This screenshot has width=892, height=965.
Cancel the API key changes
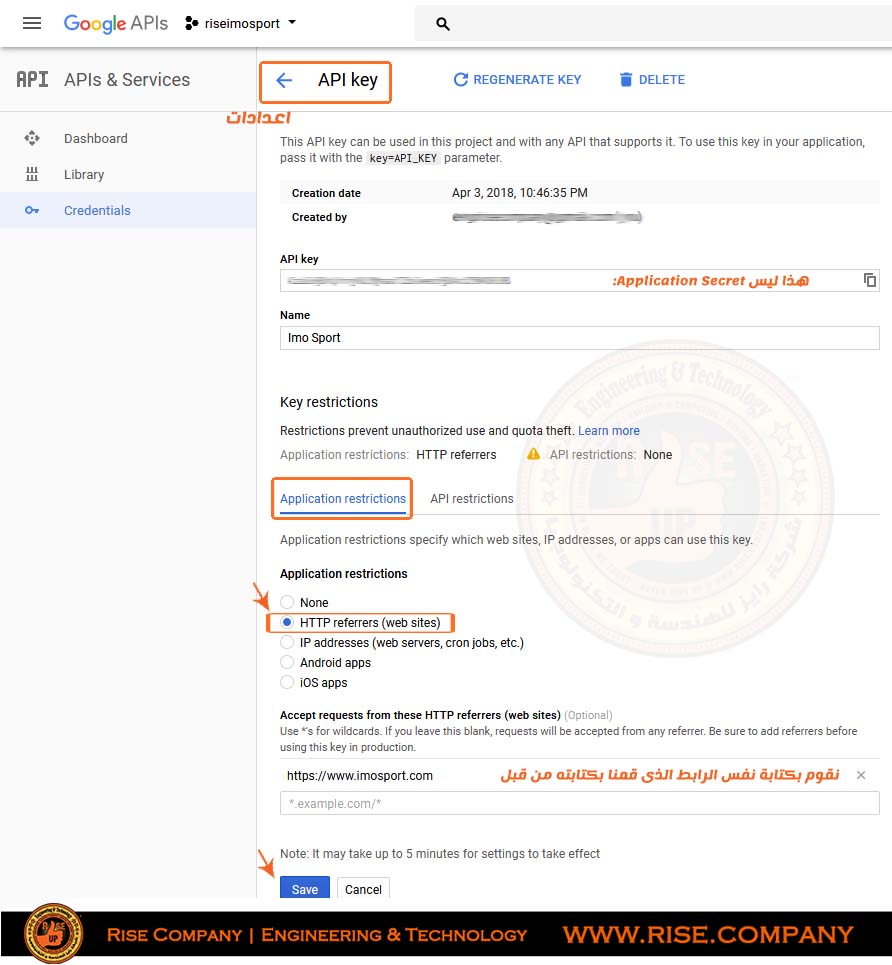point(363,889)
